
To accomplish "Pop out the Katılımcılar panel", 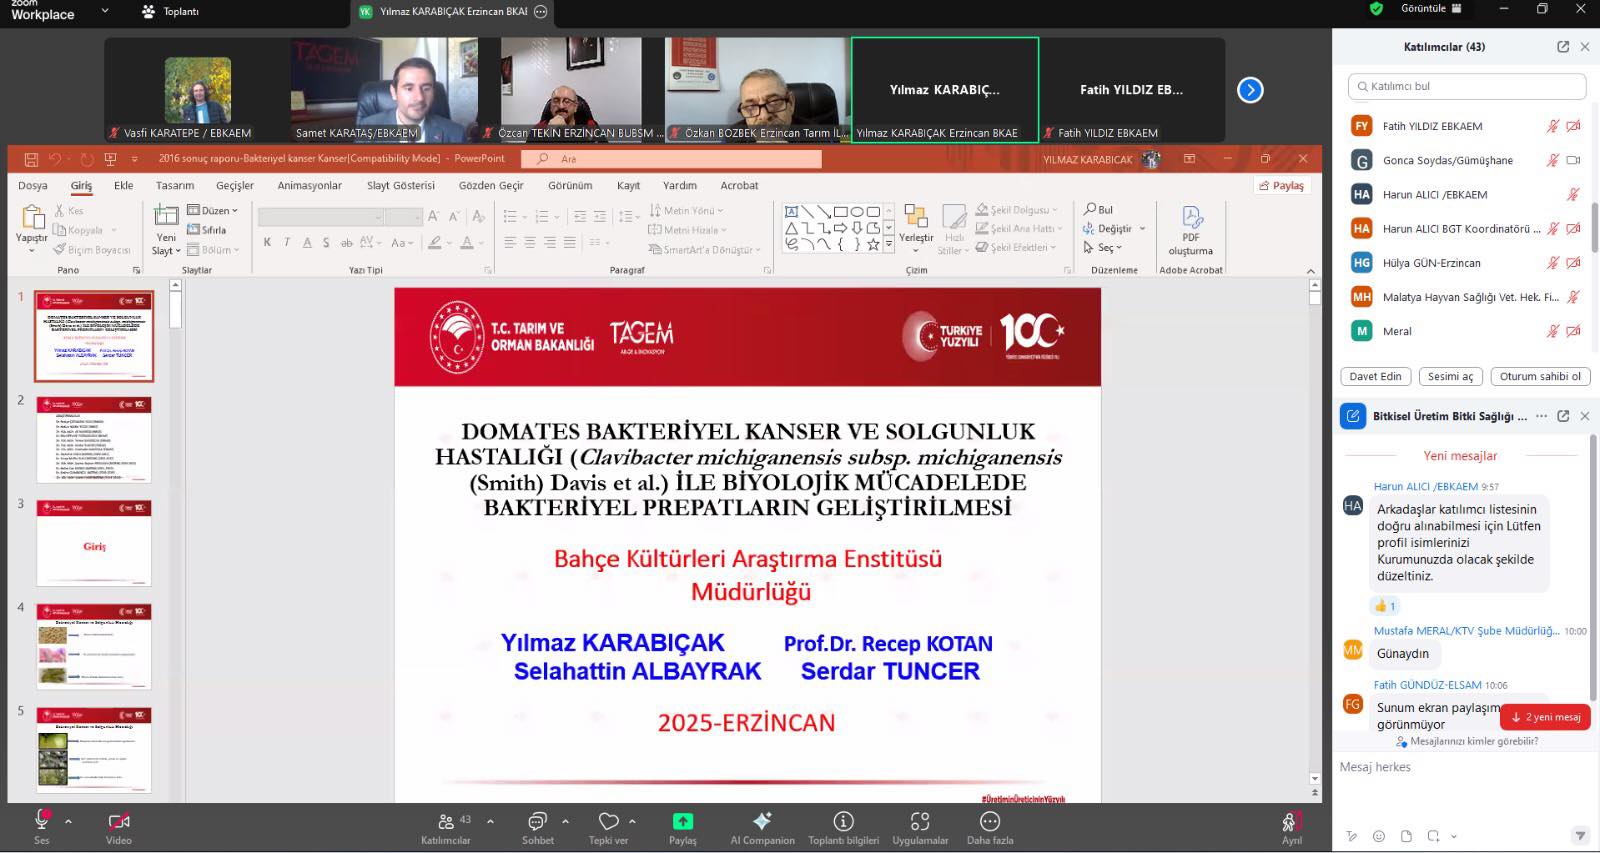I will click(x=1563, y=47).
